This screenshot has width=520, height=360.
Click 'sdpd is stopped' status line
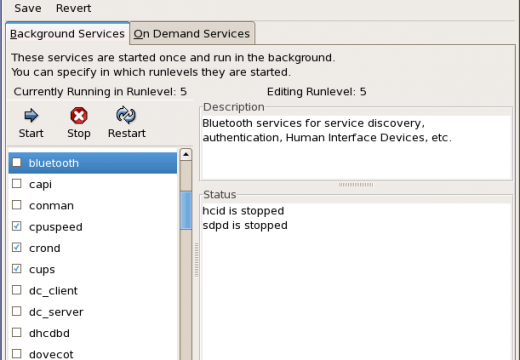(x=245, y=226)
